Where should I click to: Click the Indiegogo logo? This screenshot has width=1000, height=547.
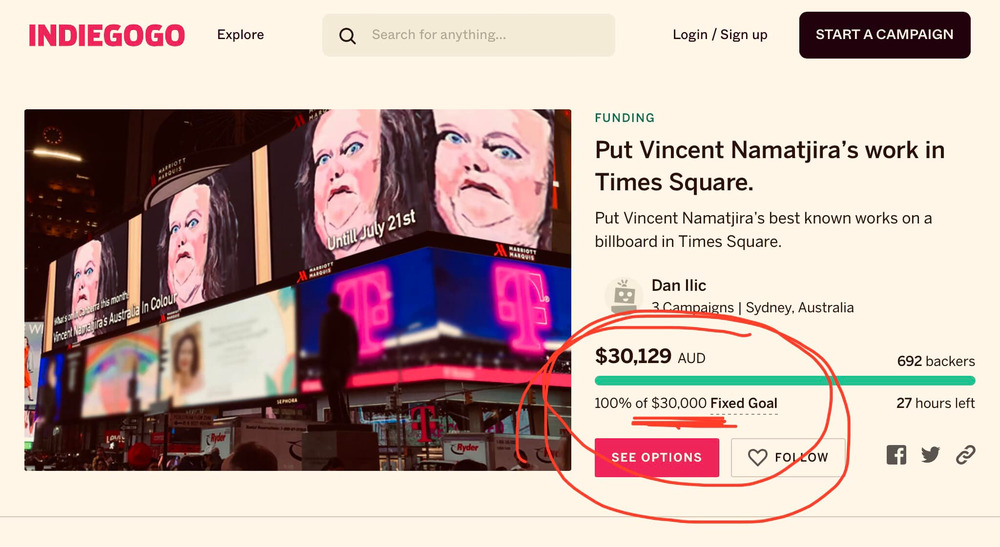(x=107, y=35)
